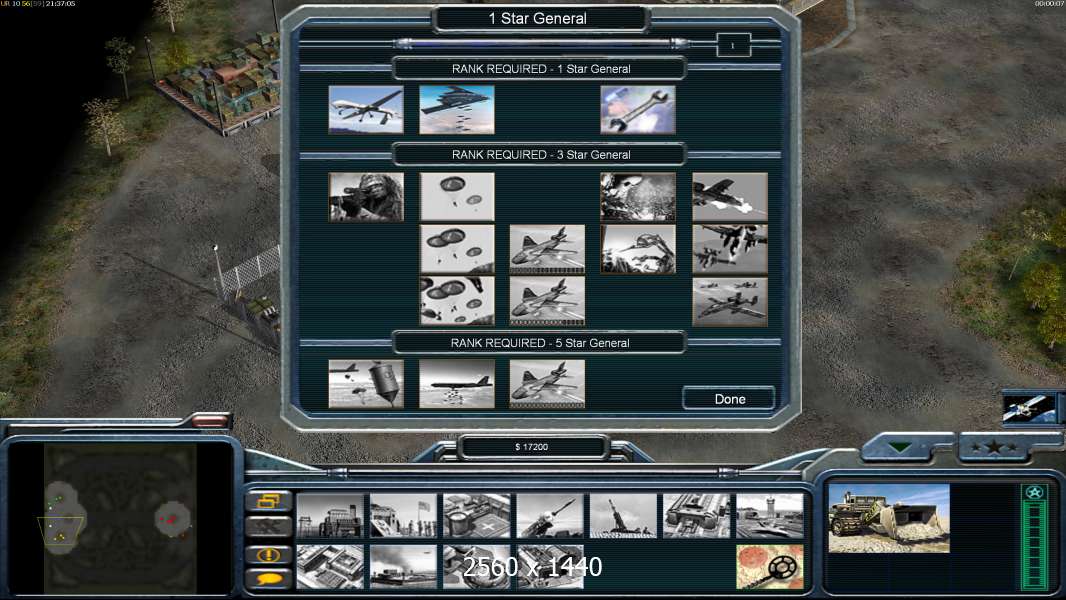Click RANK REQUIRED - 5 Star General header
Viewport: 1066px width, 600px height.
pyautogui.click(x=540, y=342)
